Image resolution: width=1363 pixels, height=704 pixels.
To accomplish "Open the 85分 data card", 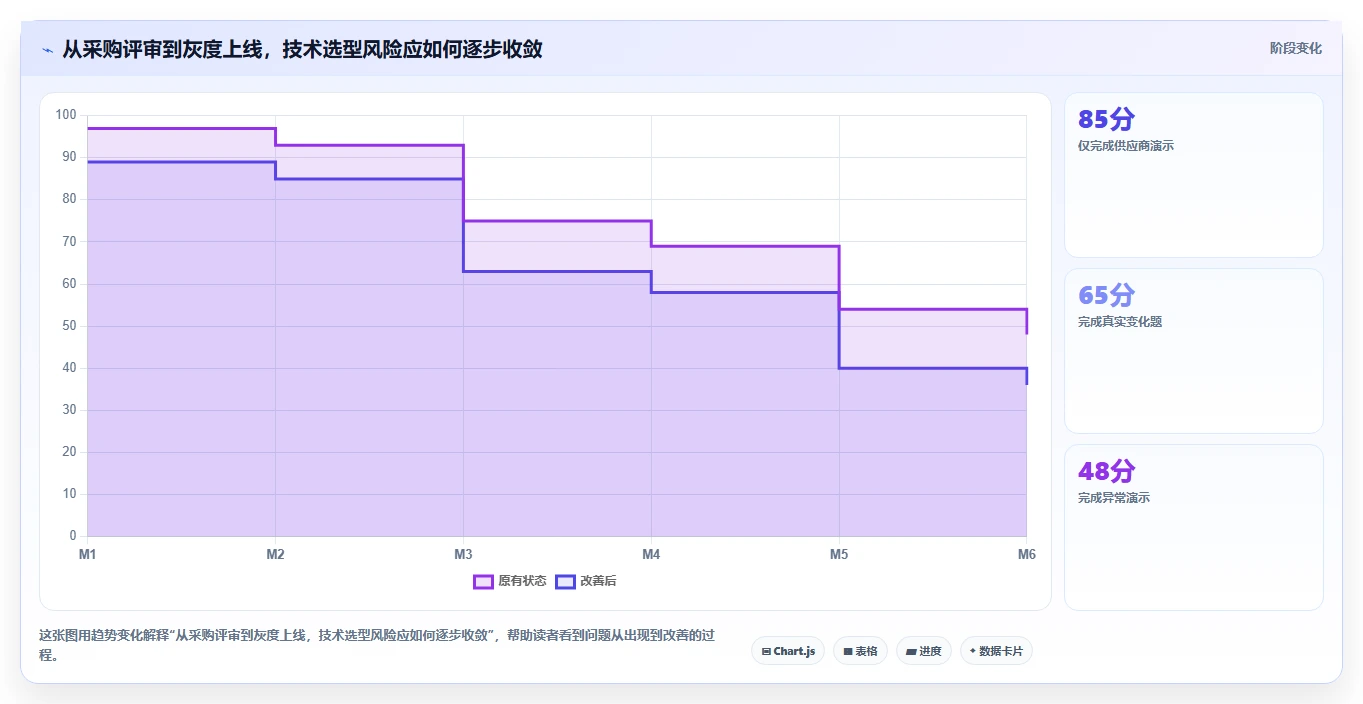I will (x=1194, y=175).
